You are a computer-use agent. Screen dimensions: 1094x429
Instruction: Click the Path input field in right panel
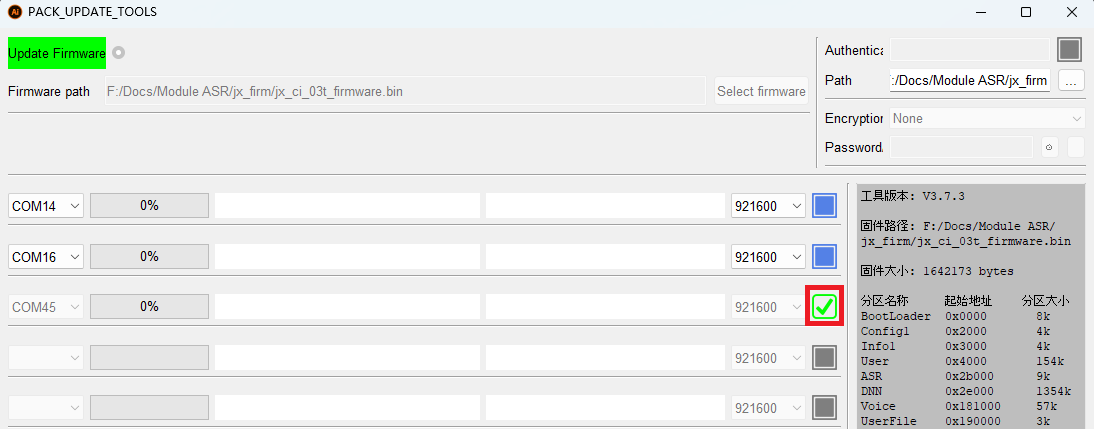[x=969, y=80]
